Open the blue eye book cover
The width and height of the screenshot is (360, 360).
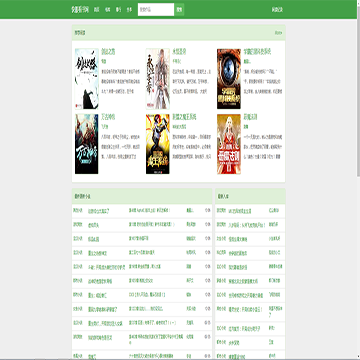[229, 79]
